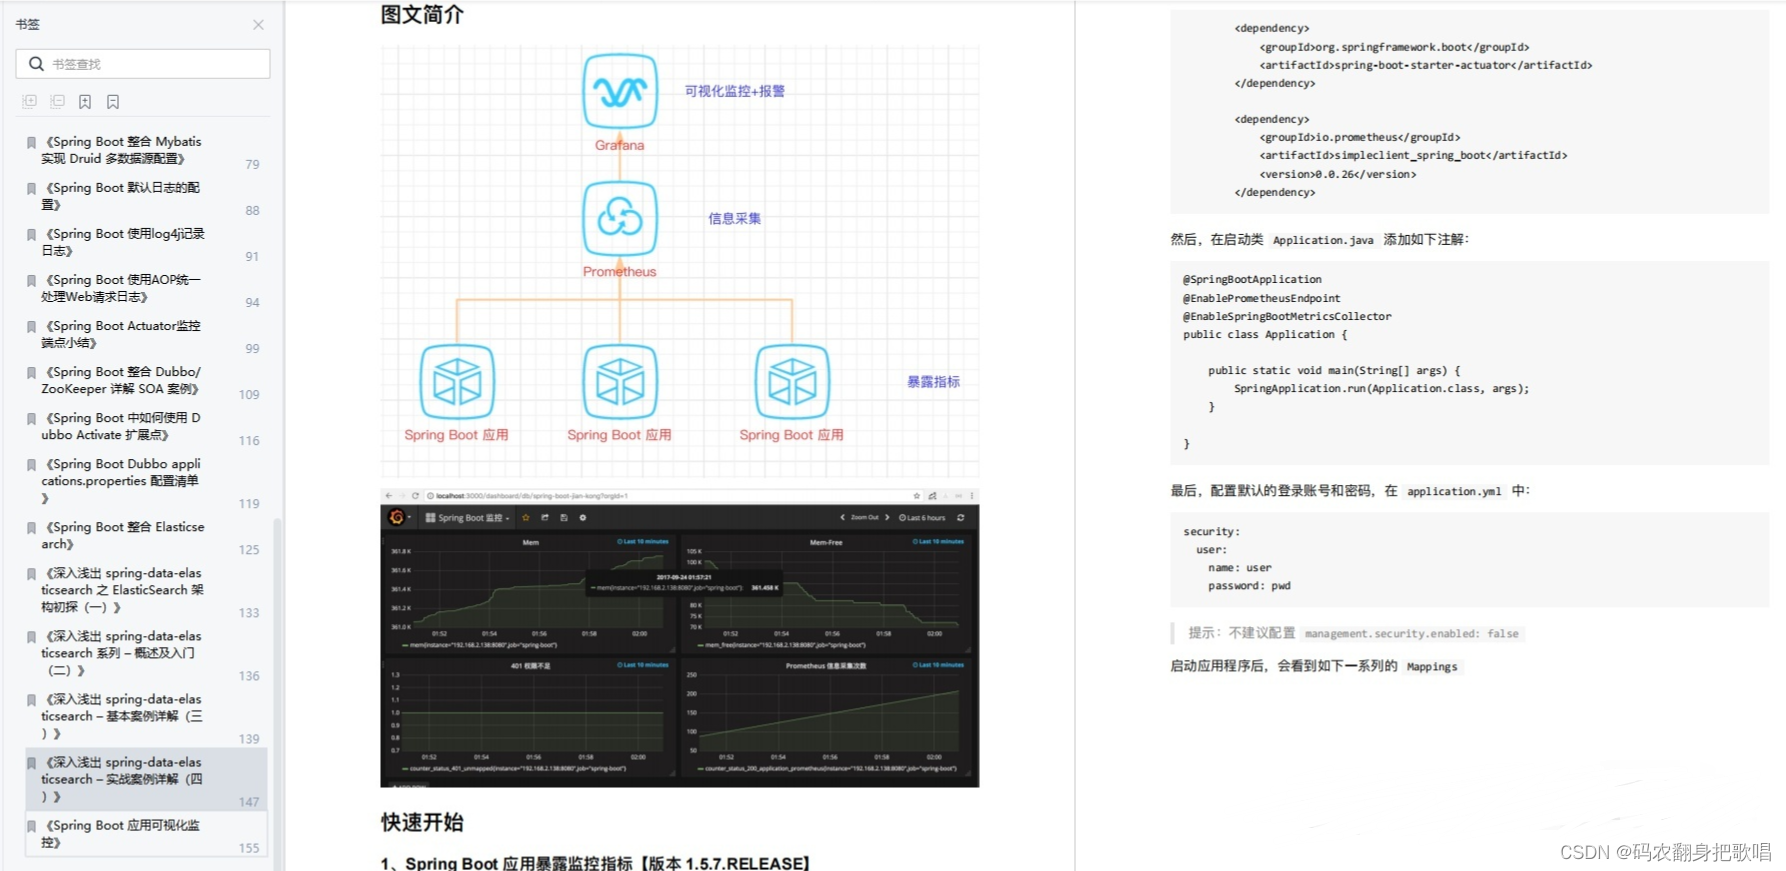The width and height of the screenshot is (1786, 871).
Task: Add a bookmark with the bookmark-plus icon
Action: (x=85, y=102)
